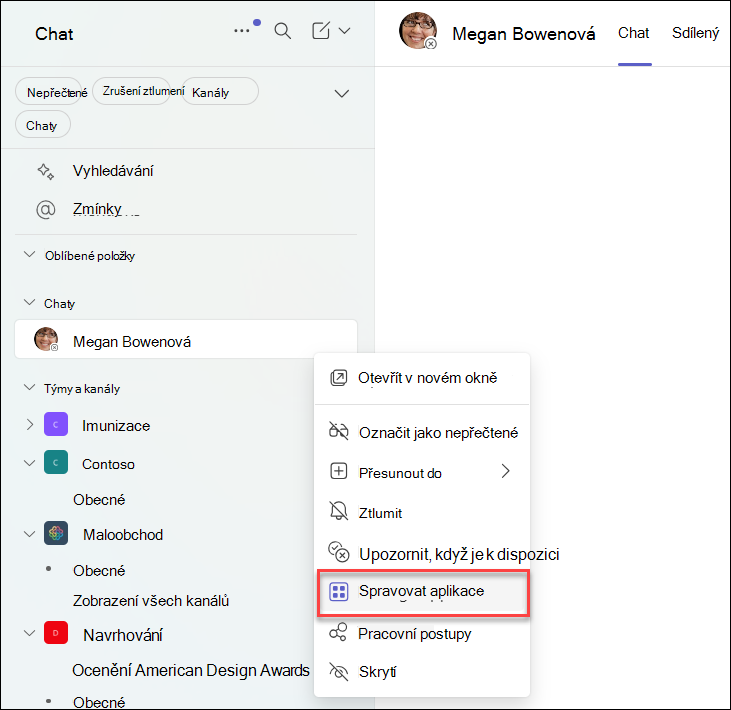This screenshot has width=731, height=710.
Task: Expand the Imunizace team
Action: click(x=29, y=424)
